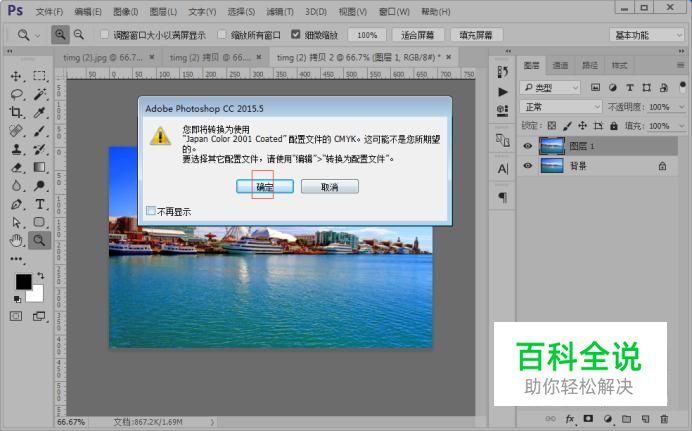Select the Magic Wand tool
The image size is (692, 431).
(39, 94)
